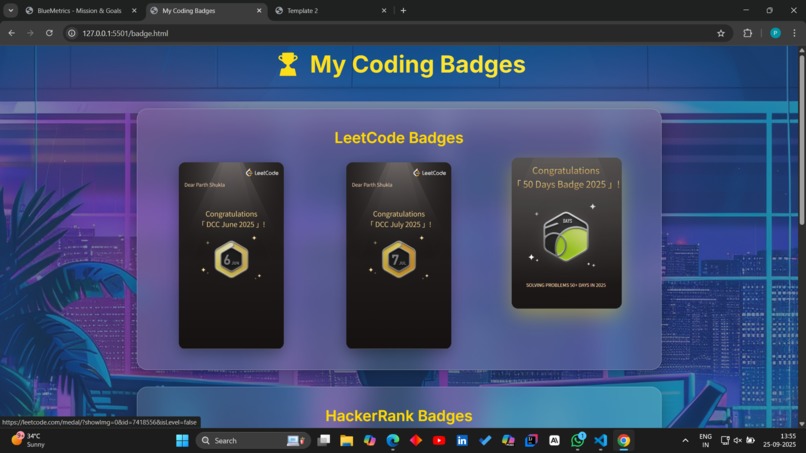Click the address bar URL field

click(396, 33)
